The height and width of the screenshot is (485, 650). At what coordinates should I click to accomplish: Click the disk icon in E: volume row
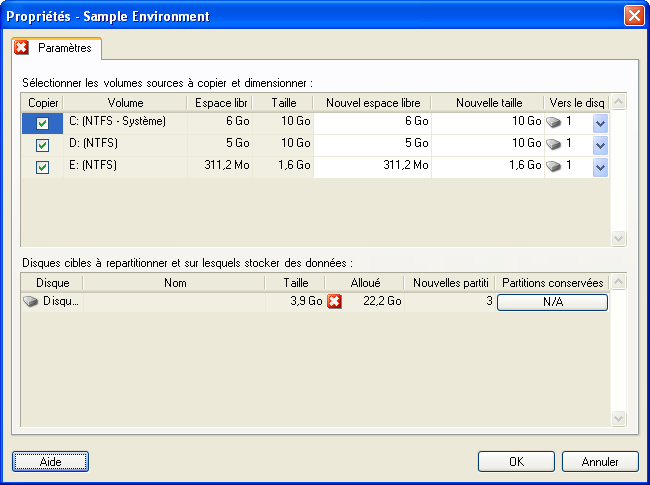pyautogui.click(x=555, y=166)
